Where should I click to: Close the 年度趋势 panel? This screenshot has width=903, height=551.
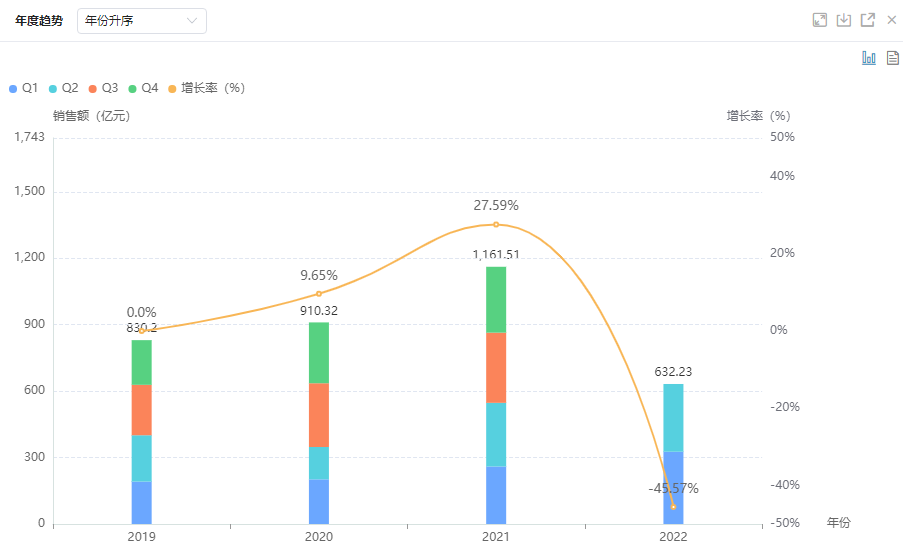coord(891,20)
